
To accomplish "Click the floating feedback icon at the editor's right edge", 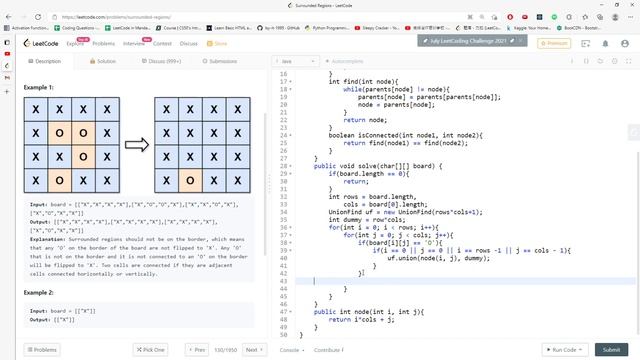I will [x=633, y=132].
